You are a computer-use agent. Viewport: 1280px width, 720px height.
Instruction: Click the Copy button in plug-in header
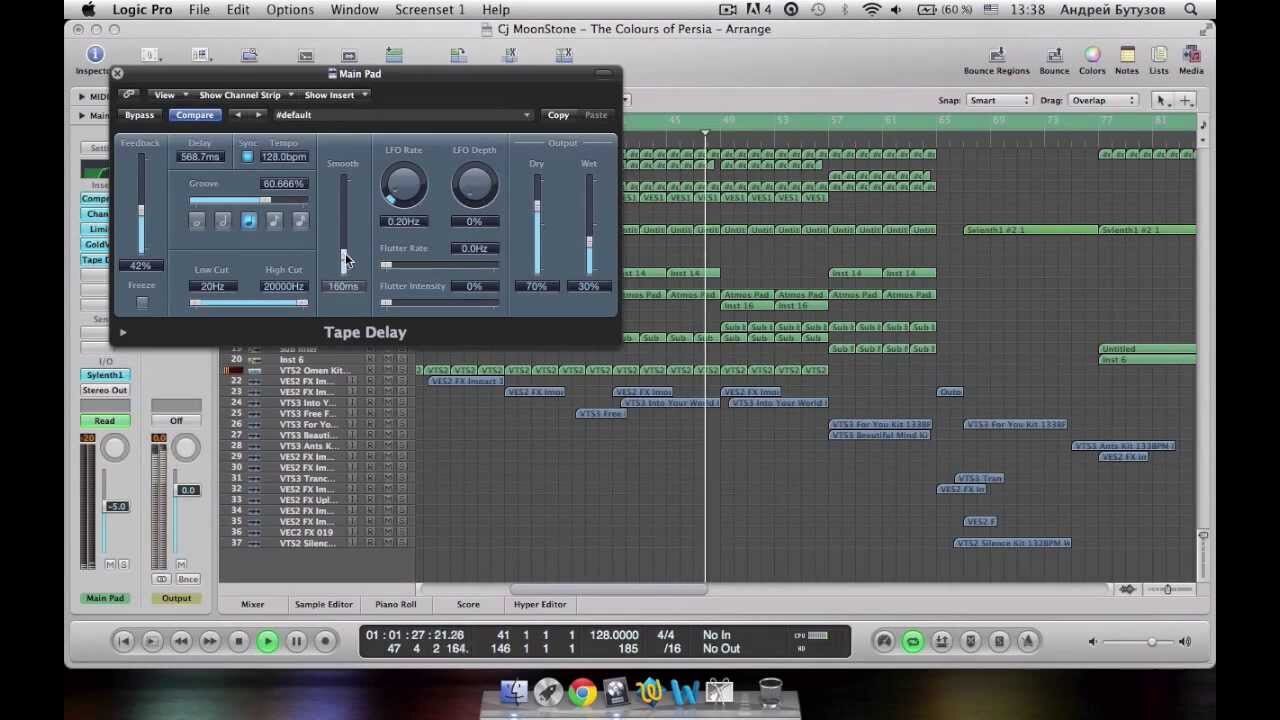pyautogui.click(x=558, y=115)
